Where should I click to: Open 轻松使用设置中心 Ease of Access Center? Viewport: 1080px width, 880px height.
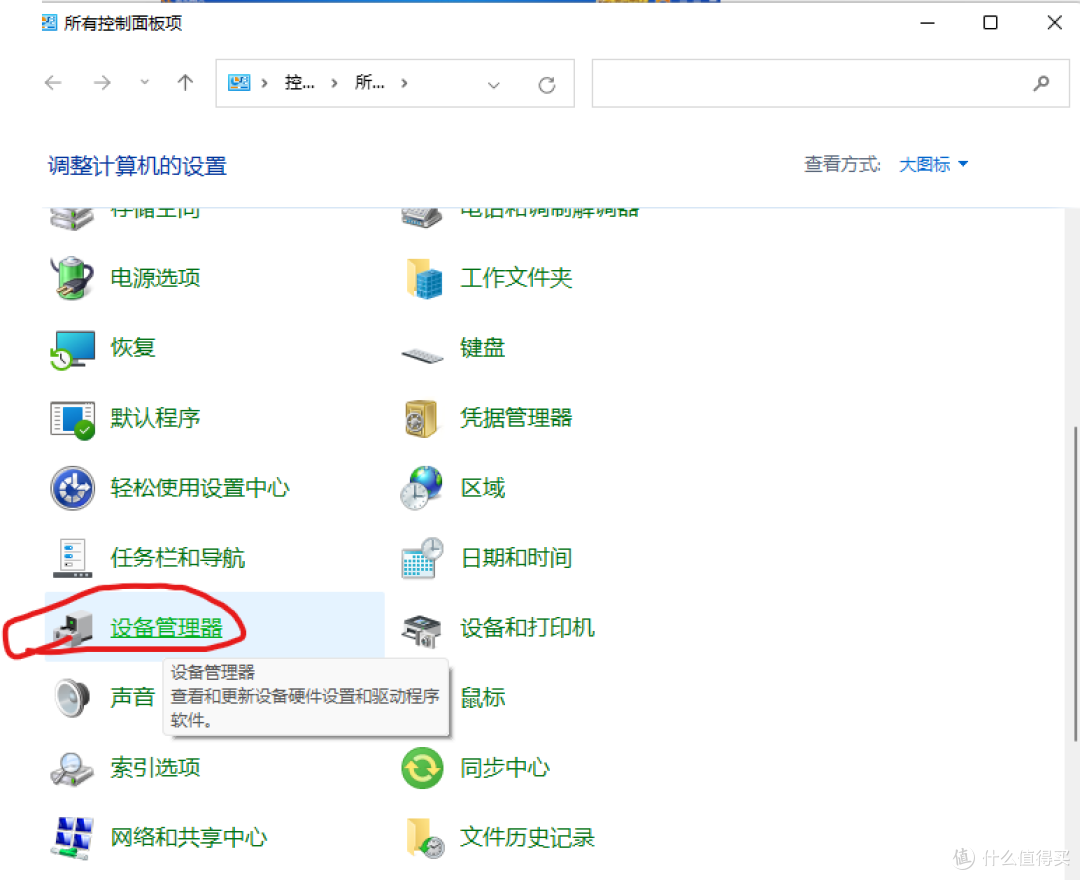coord(201,488)
